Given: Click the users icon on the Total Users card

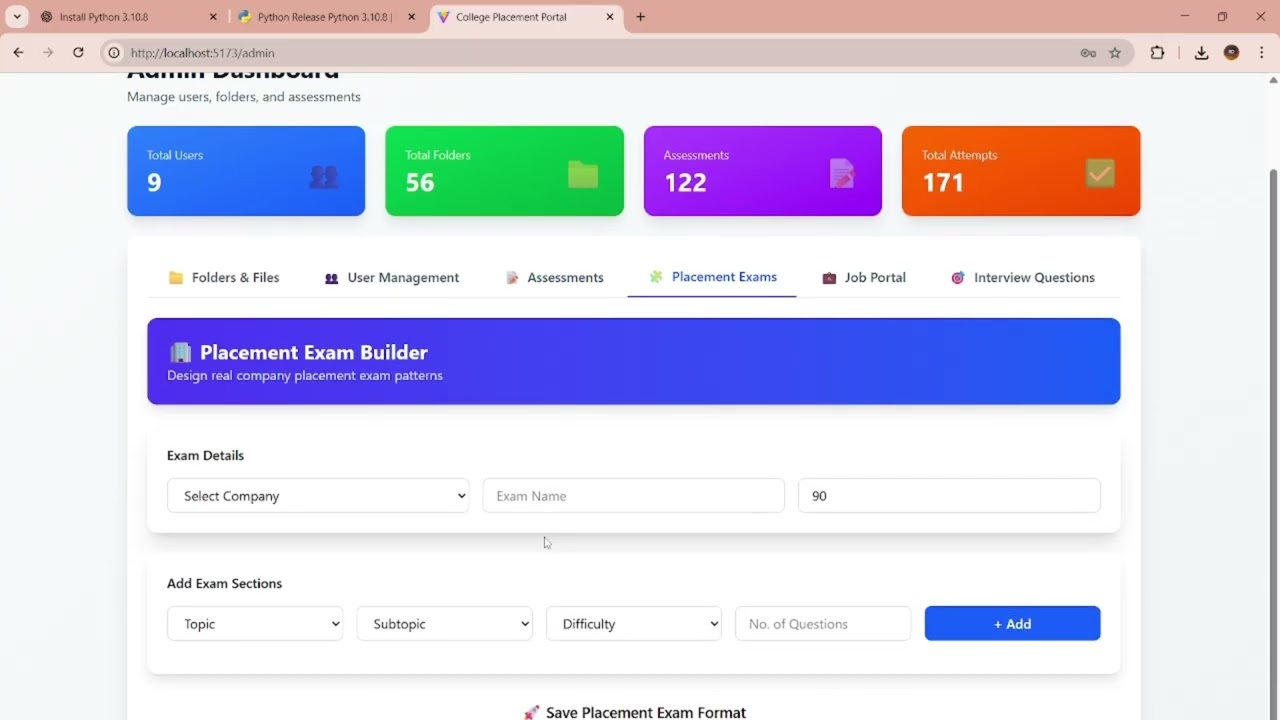Looking at the screenshot, I should [324, 177].
